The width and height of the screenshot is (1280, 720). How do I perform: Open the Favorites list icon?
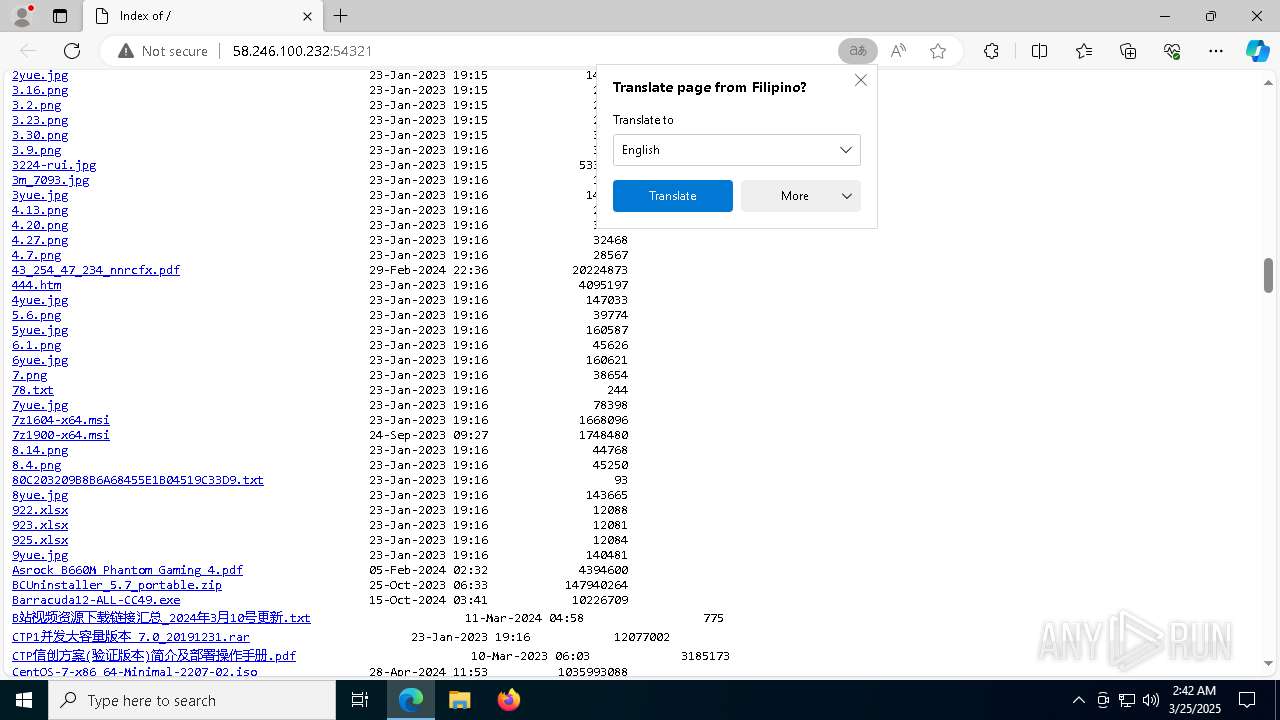(1084, 51)
